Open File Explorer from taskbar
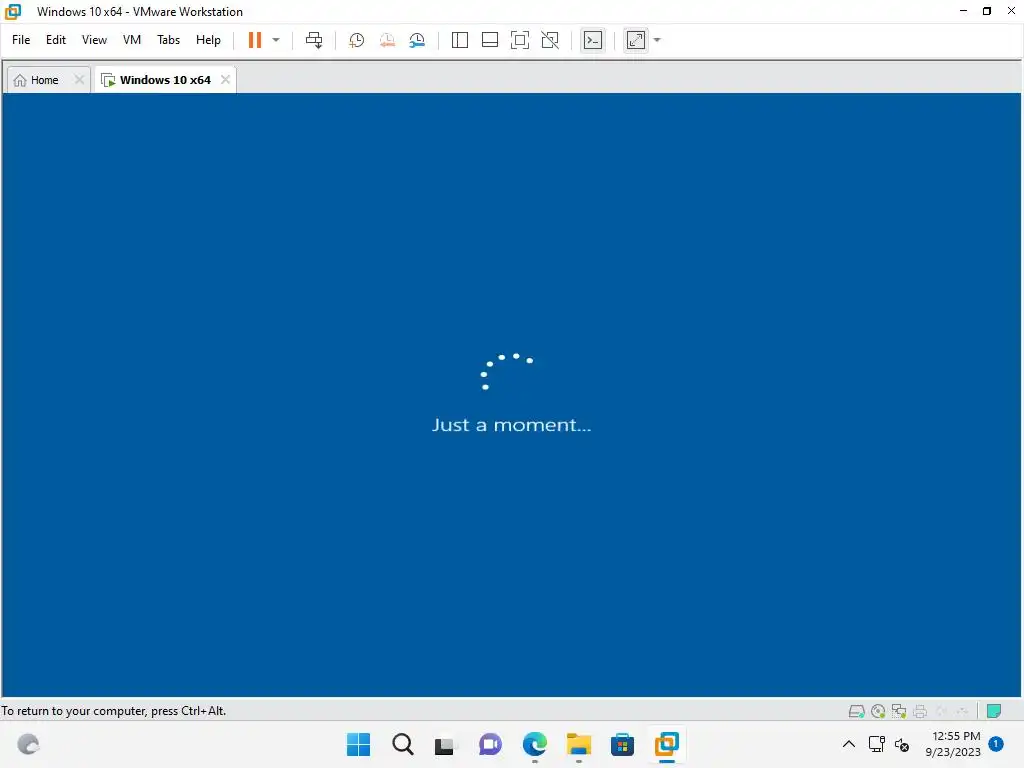This screenshot has height=768, width=1024. pyautogui.click(x=579, y=744)
